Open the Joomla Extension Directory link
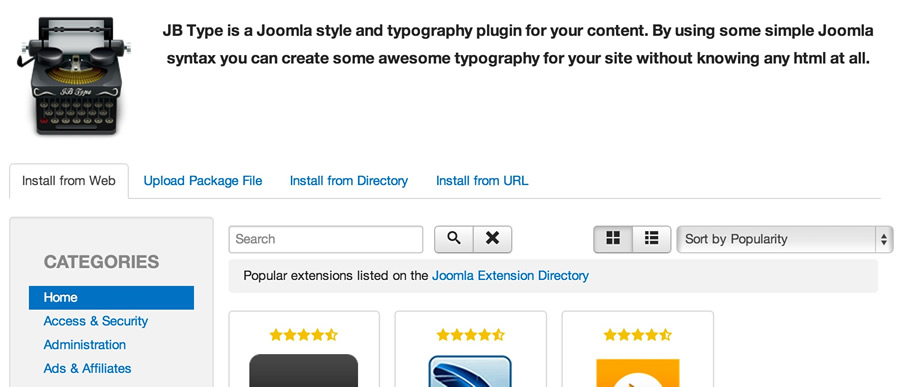This screenshot has width=900, height=387. click(x=510, y=276)
